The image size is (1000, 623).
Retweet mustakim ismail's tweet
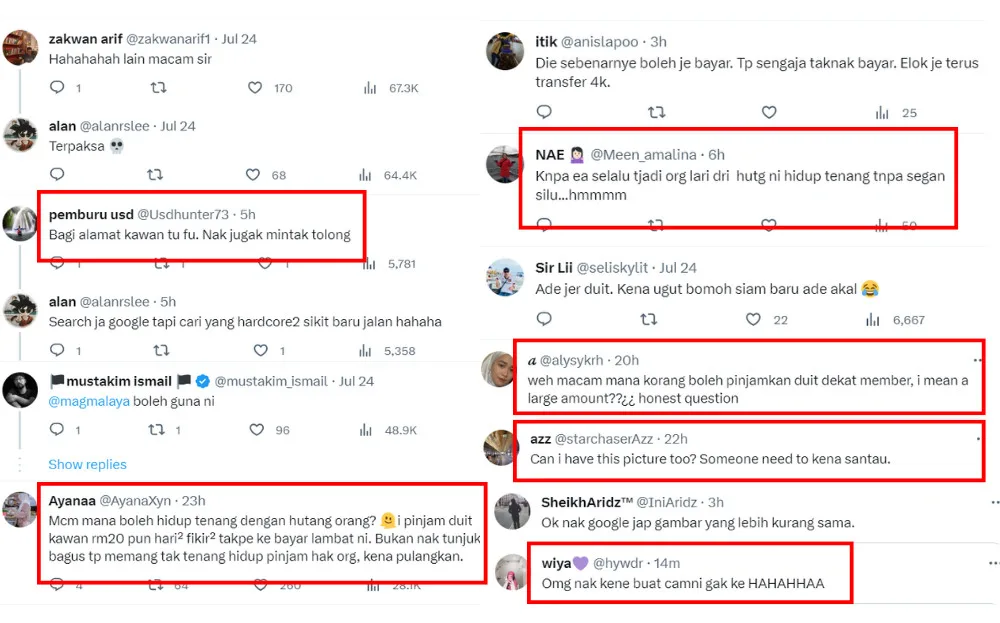click(x=157, y=430)
